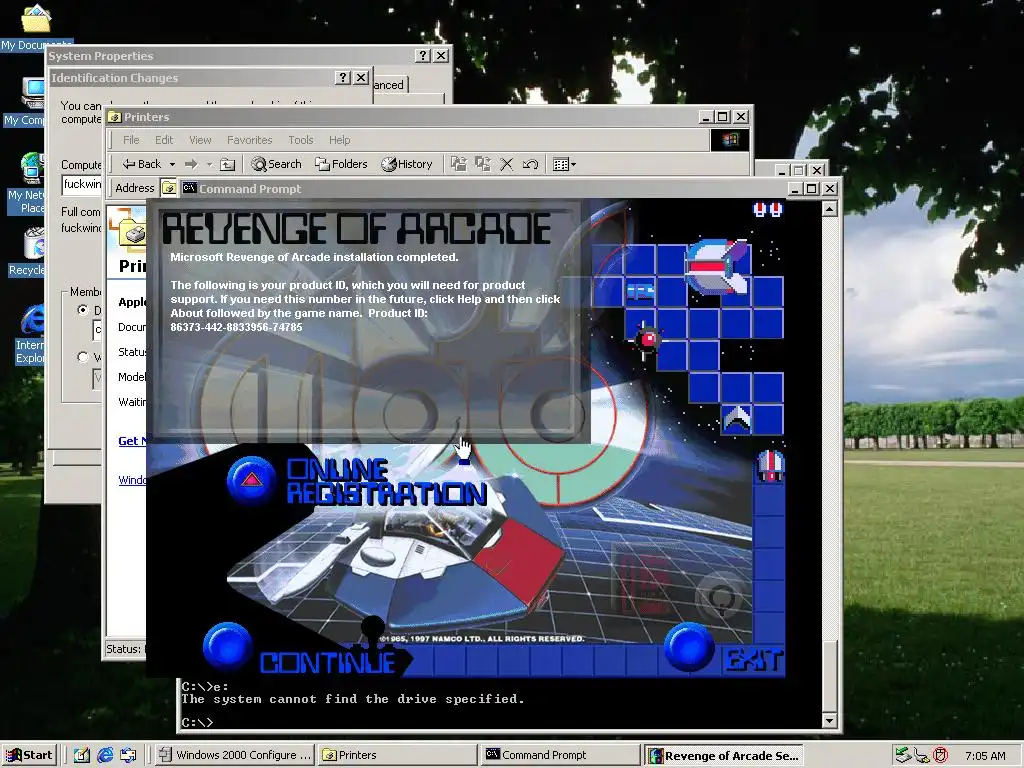
Task: Click the EXIT label in the installer
Action: coord(754,660)
